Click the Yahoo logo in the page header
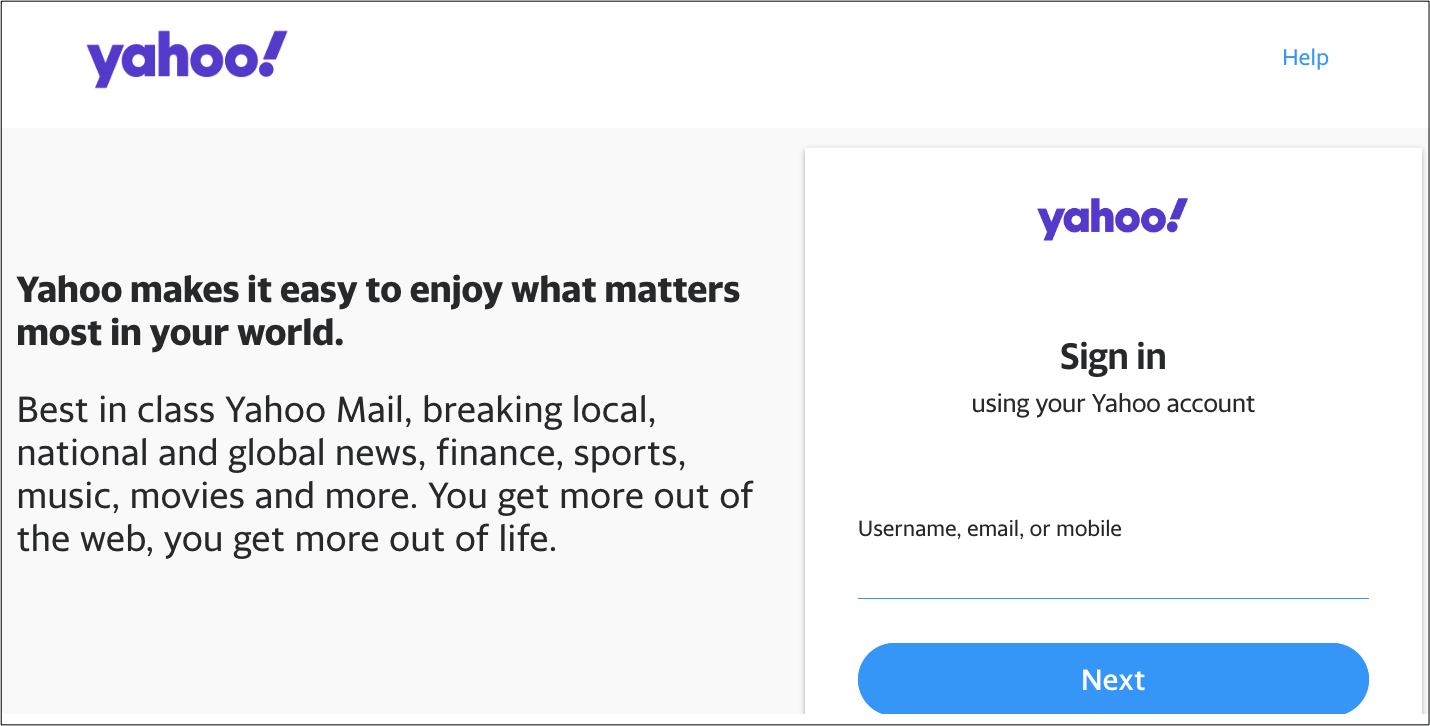This screenshot has width=1430, height=726. [x=186, y=59]
